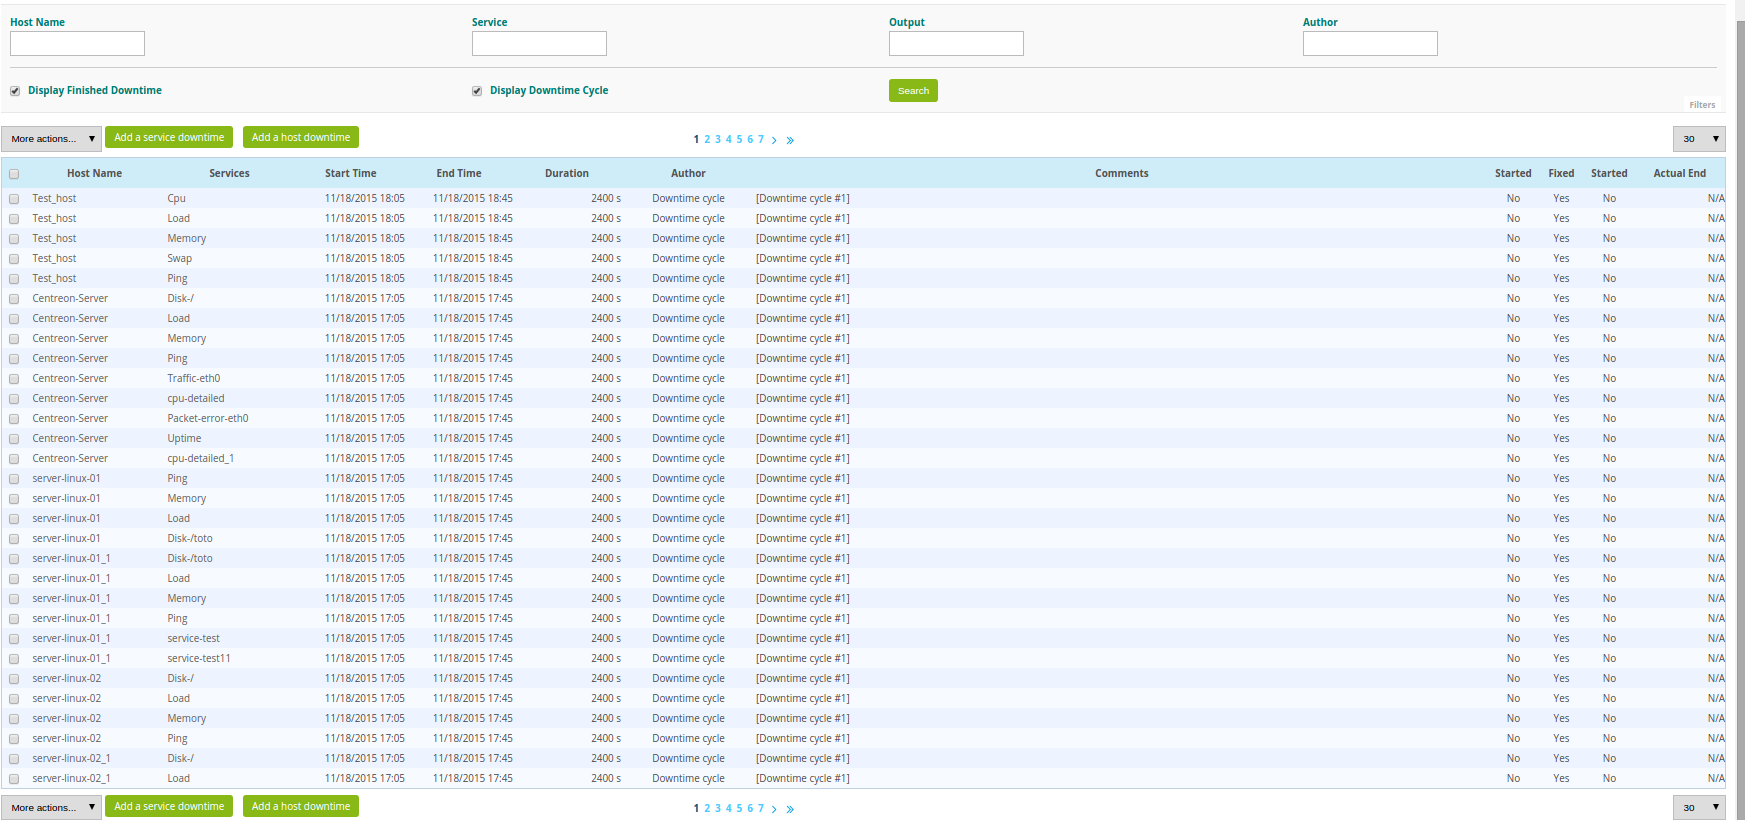Go to page 6 in bottom pagination

coord(750,809)
